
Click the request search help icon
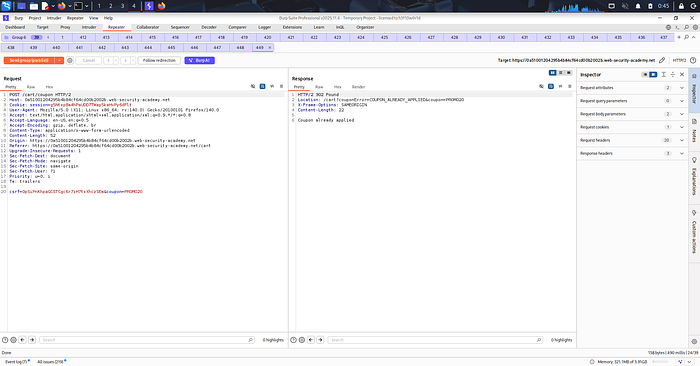5,340
